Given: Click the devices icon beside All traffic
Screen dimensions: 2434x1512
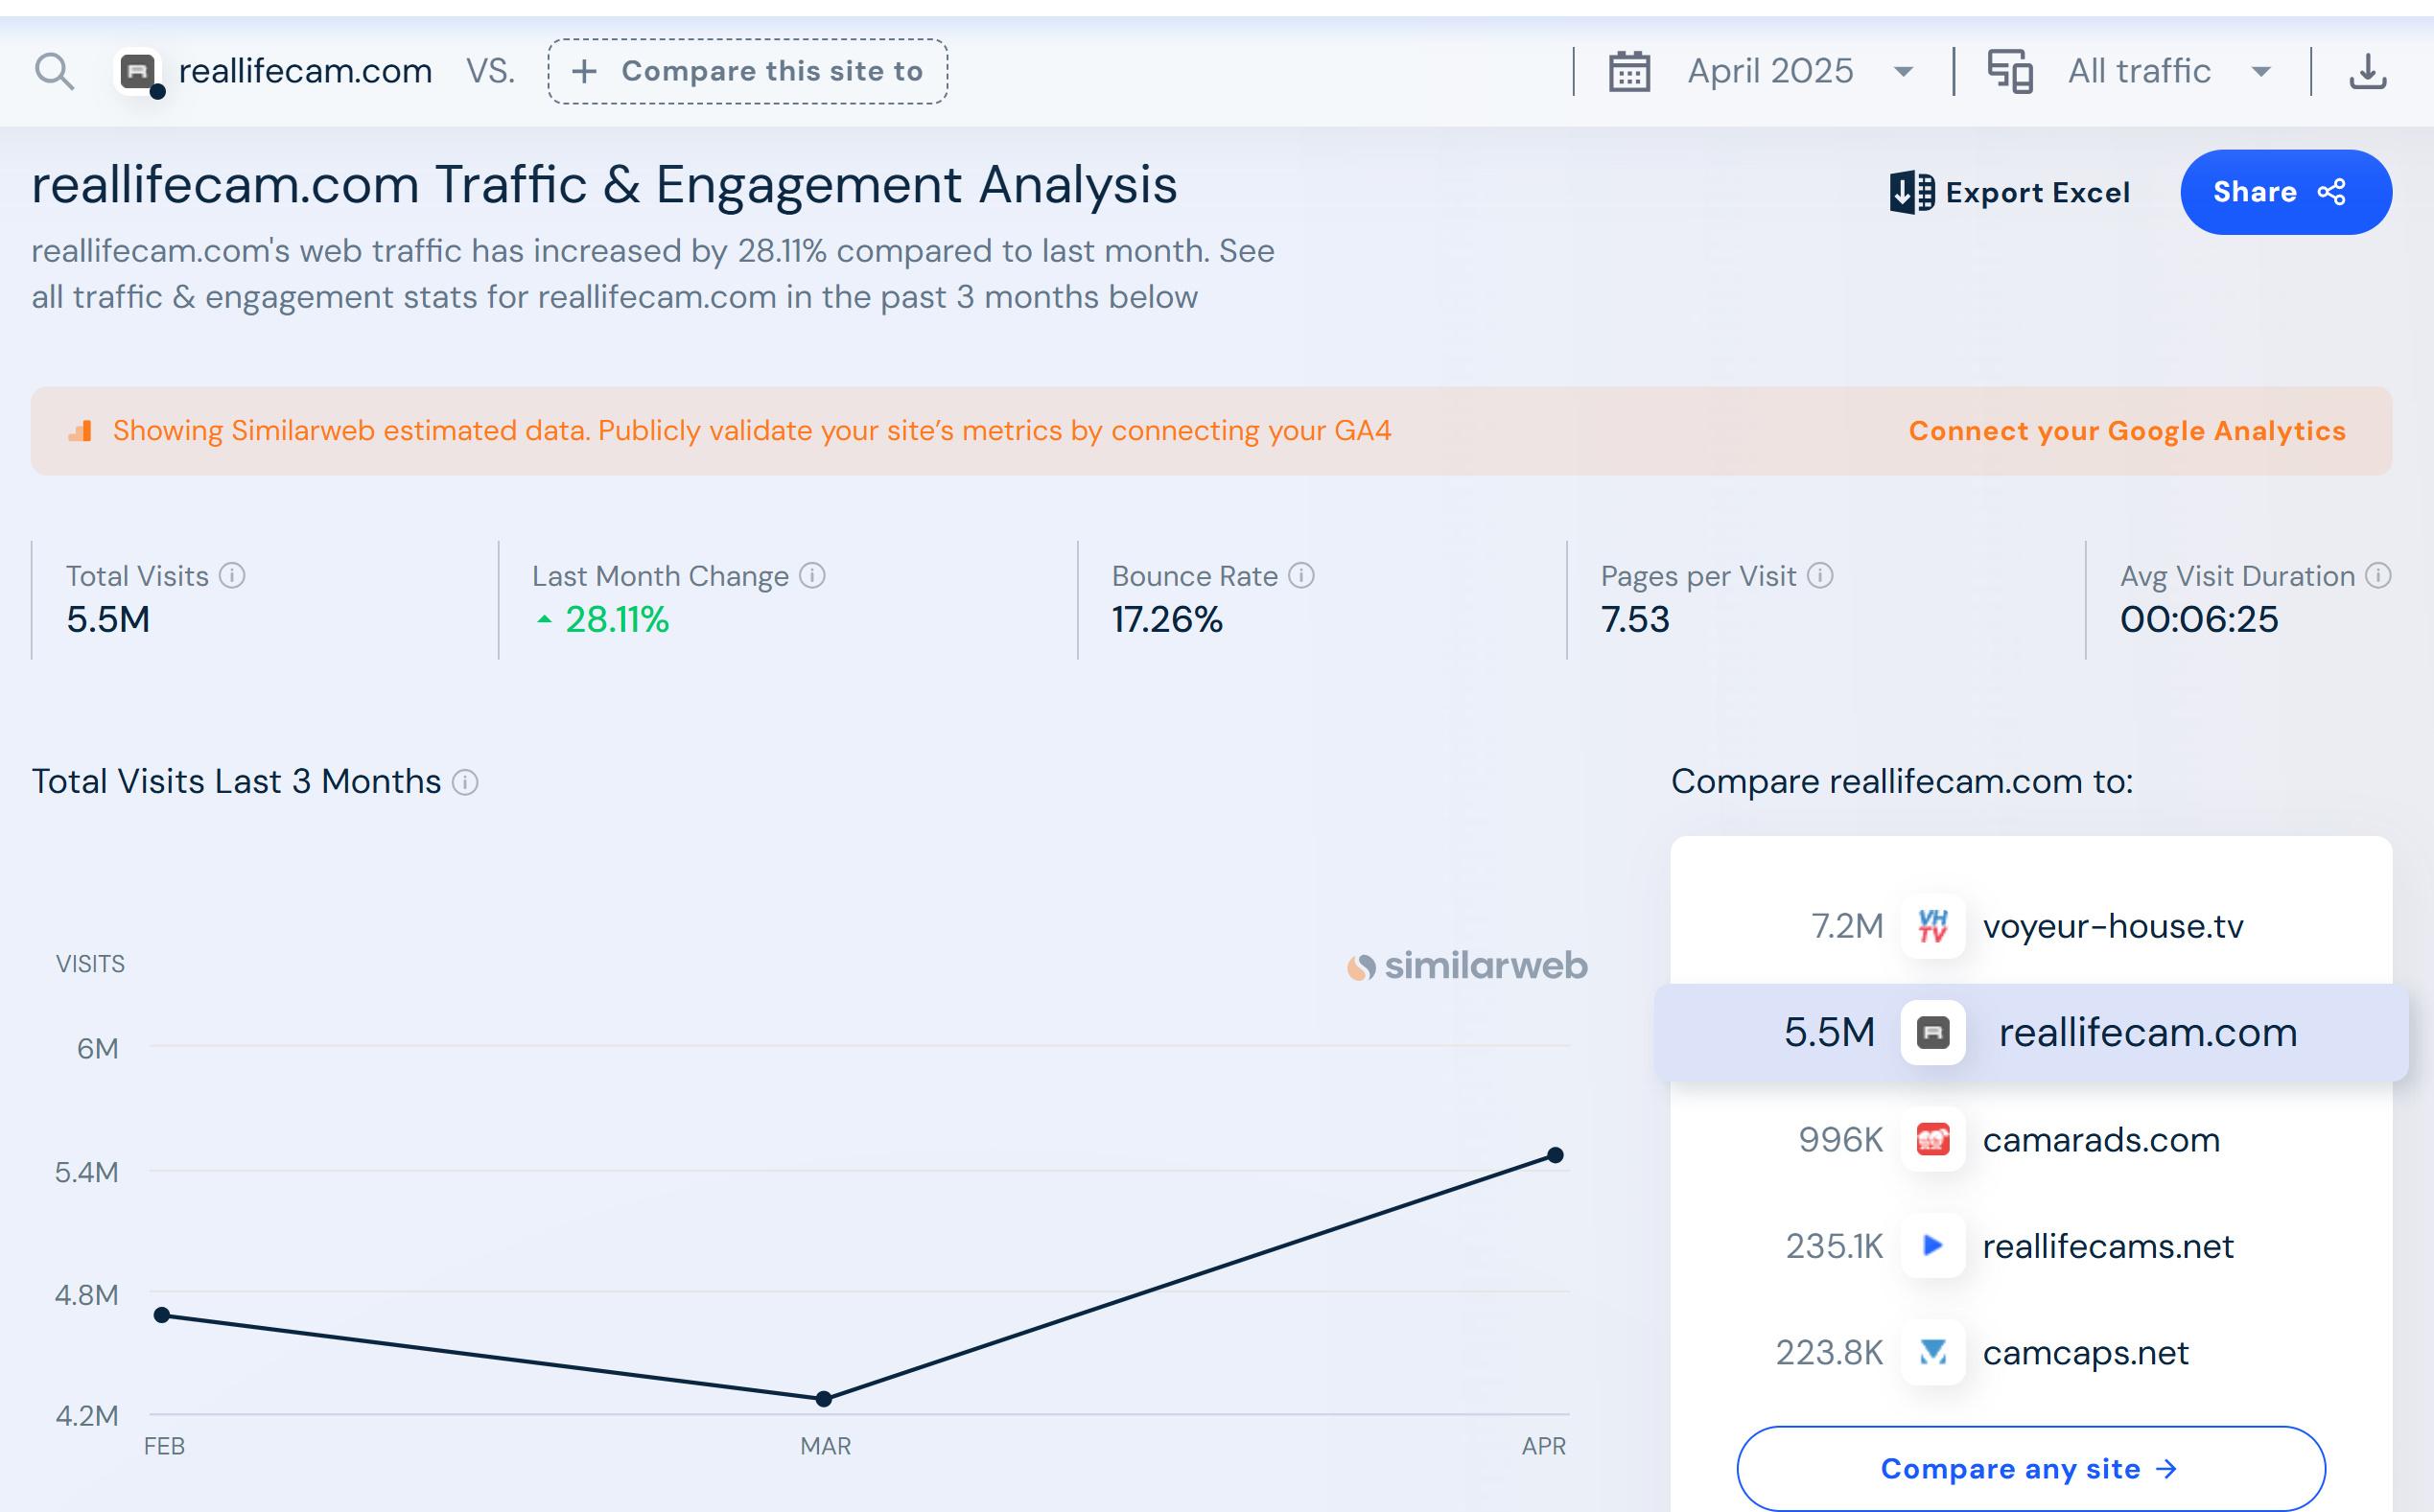Looking at the screenshot, I should [x=2009, y=72].
